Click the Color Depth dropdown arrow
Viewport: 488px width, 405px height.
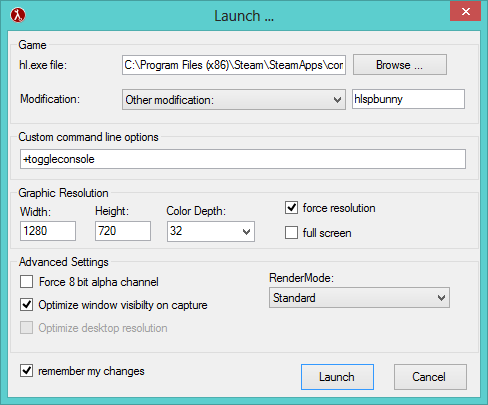tap(246, 232)
